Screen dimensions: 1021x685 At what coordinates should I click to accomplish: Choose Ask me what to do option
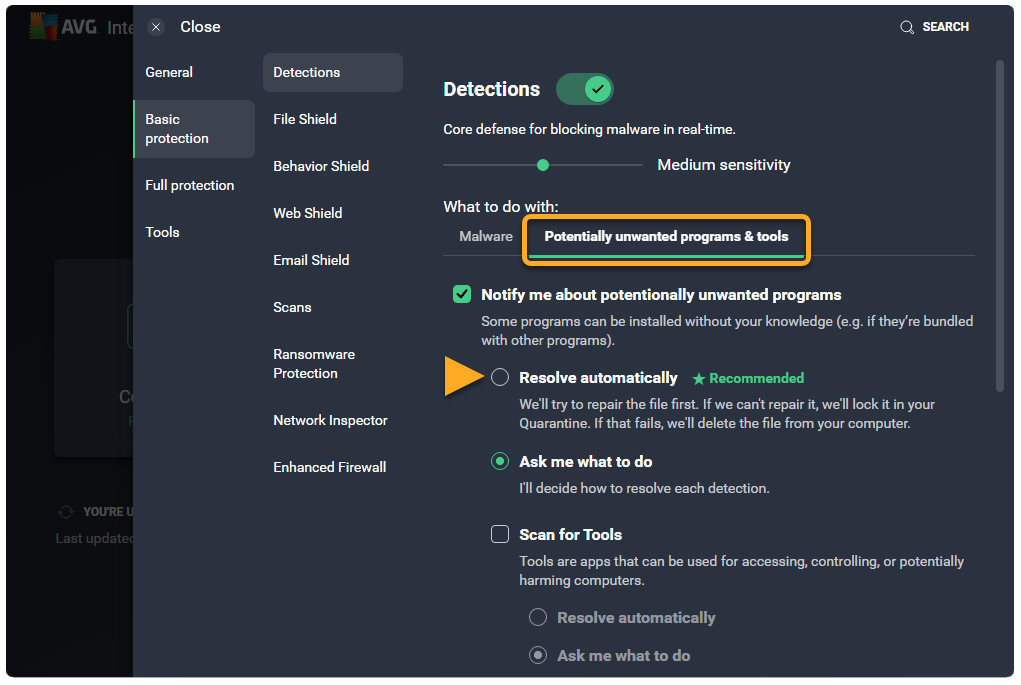[500, 462]
